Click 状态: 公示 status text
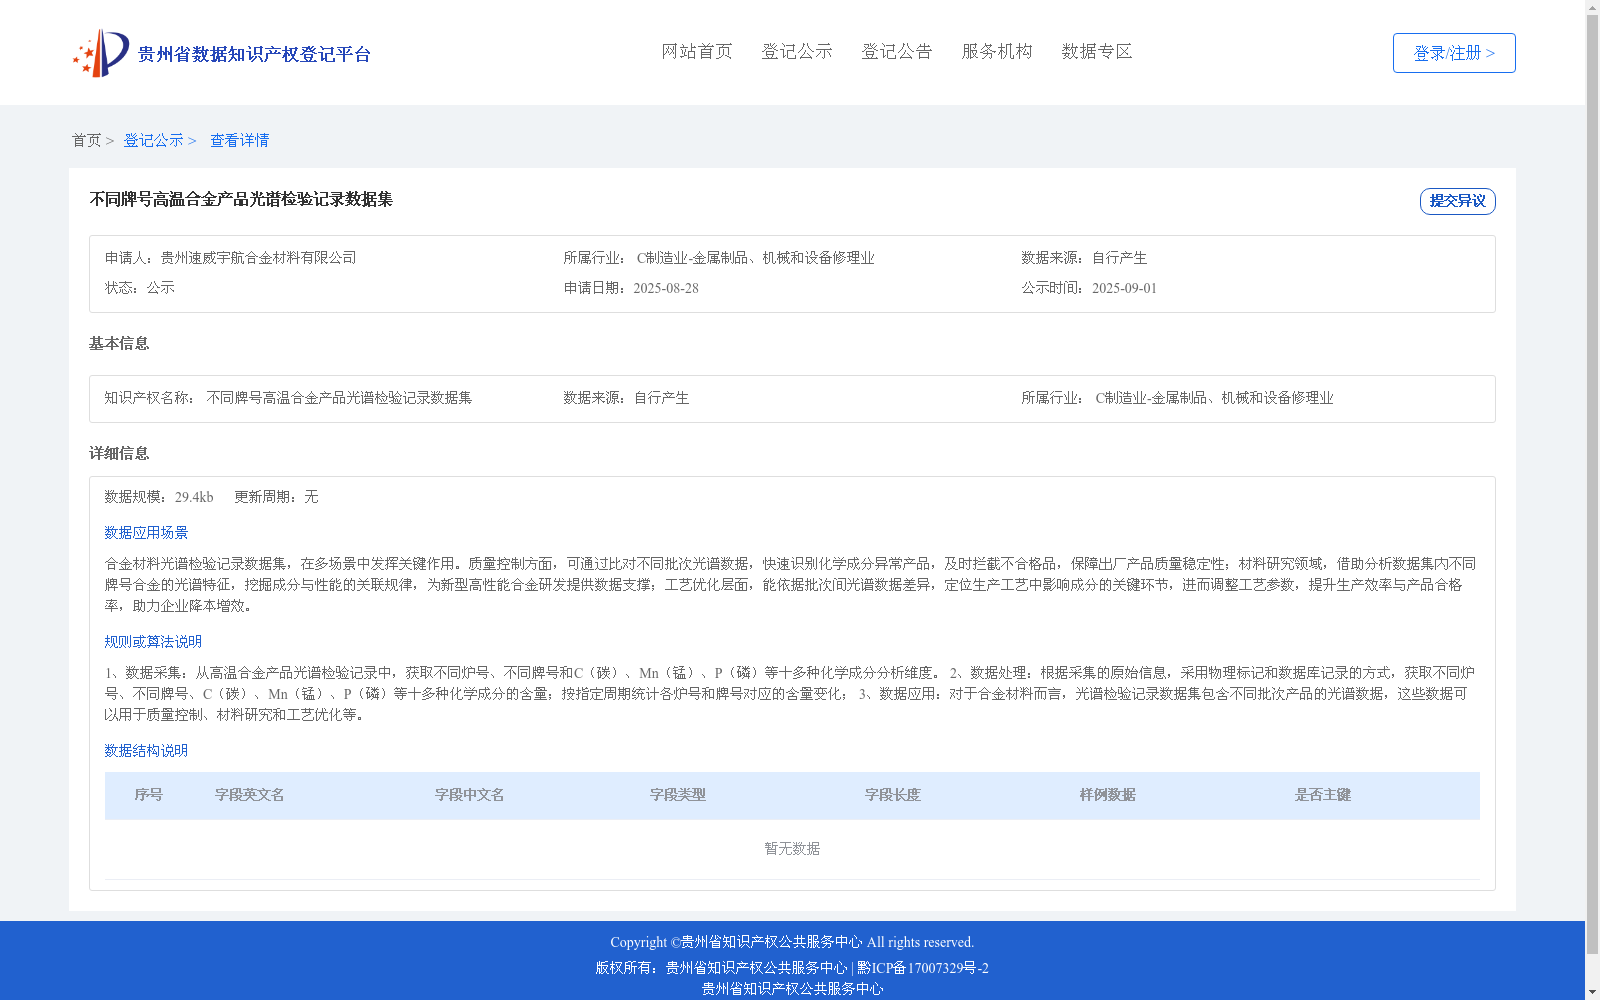The height and width of the screenshot is (1000, 1600). point(140,288)
